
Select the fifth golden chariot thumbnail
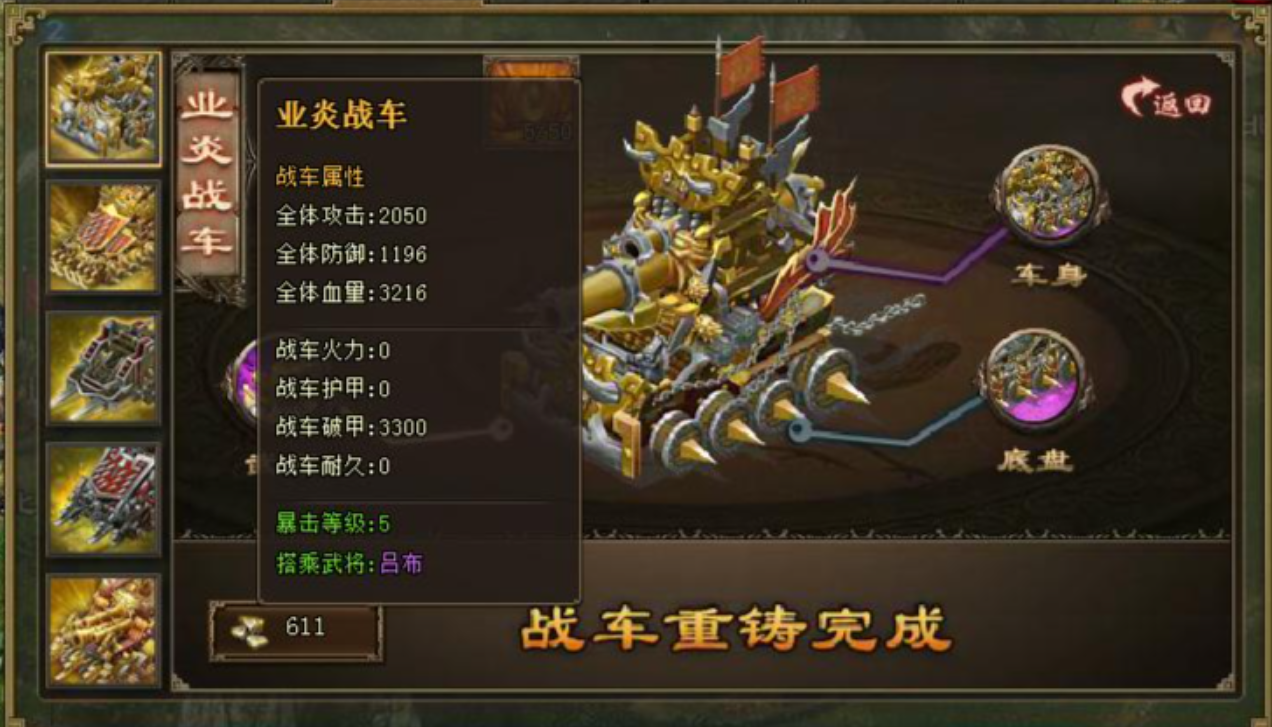click(103, 630)
